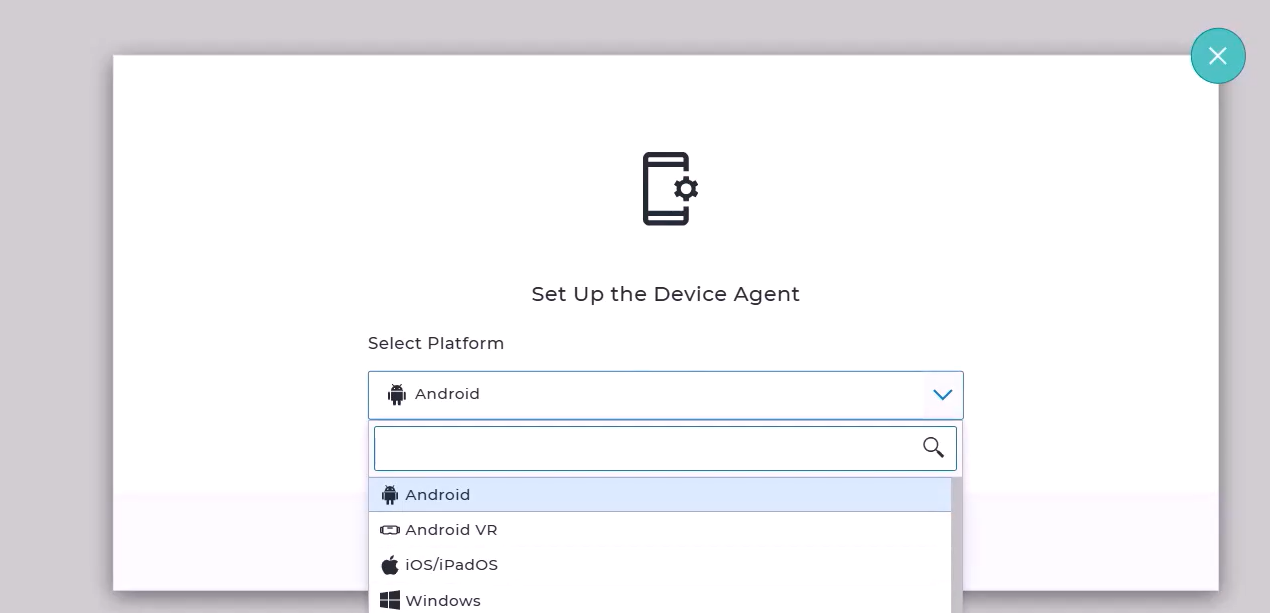Select iOS/iPadOS from the platform list
The height and width of the screenshot is (613, 1270).
pyautogui.click(x=660, y=565)
